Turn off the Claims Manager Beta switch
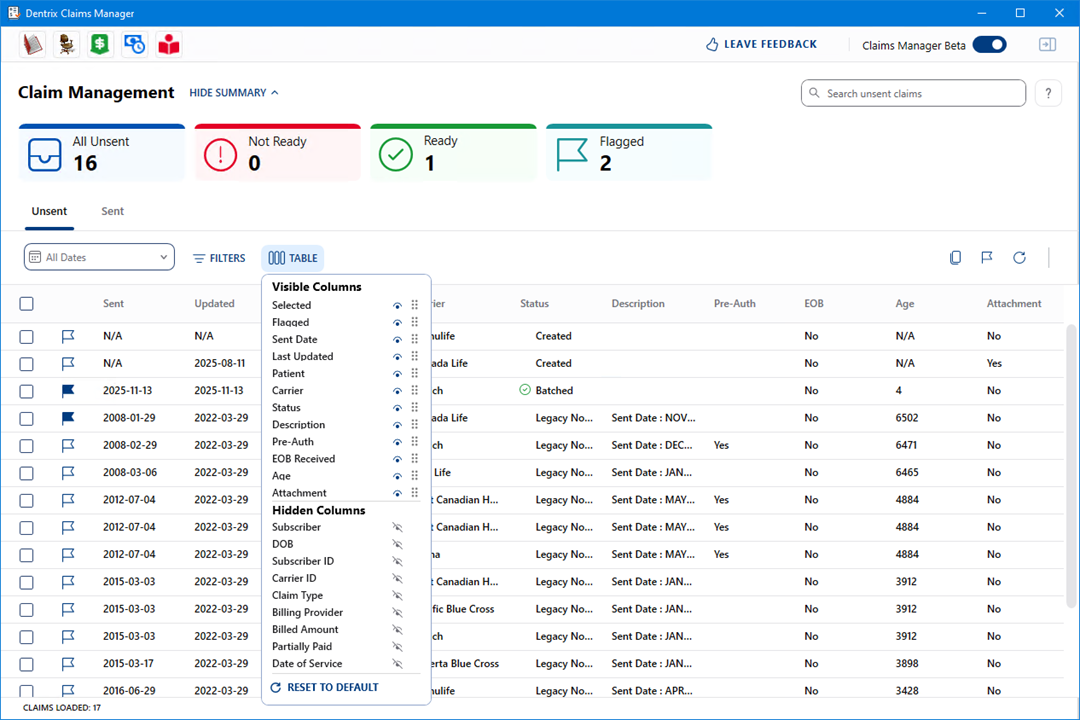The height and width of the screenshot is (720, 1080). click(989, 44)
